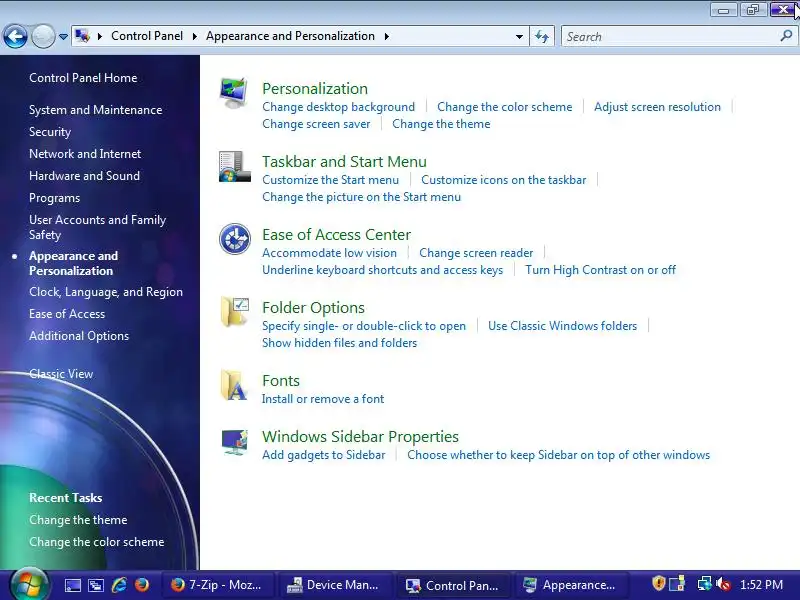The height and width of the screenshot is (600, 800).
Task: Click the disabled Forward arrow button
Action: pos(43,37)
